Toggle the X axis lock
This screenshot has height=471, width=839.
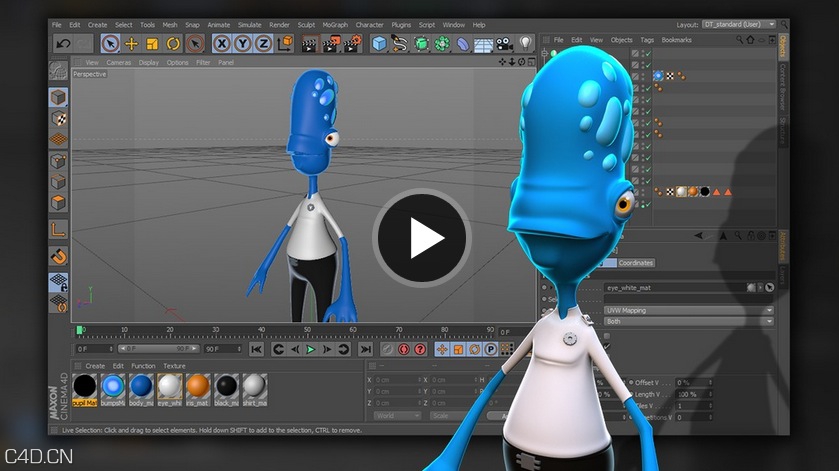tap(222, 44)
